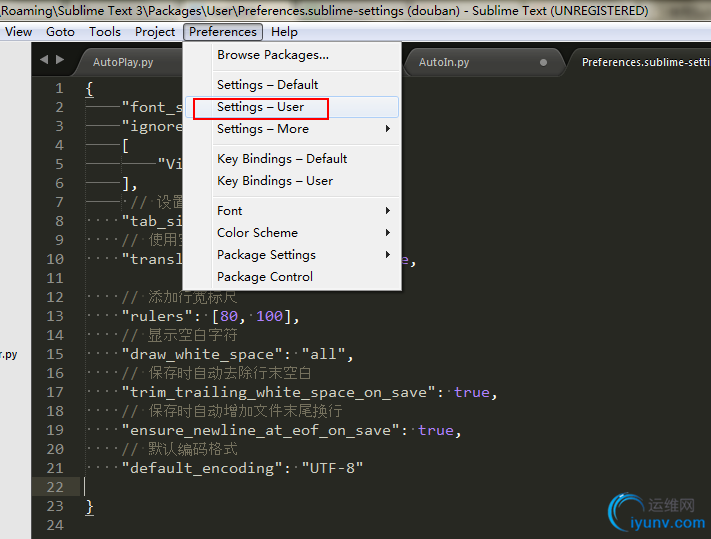Click the "draw_white_space" key
The height and width of the screenshot is (539, 711).
click(x=202, y=354)
